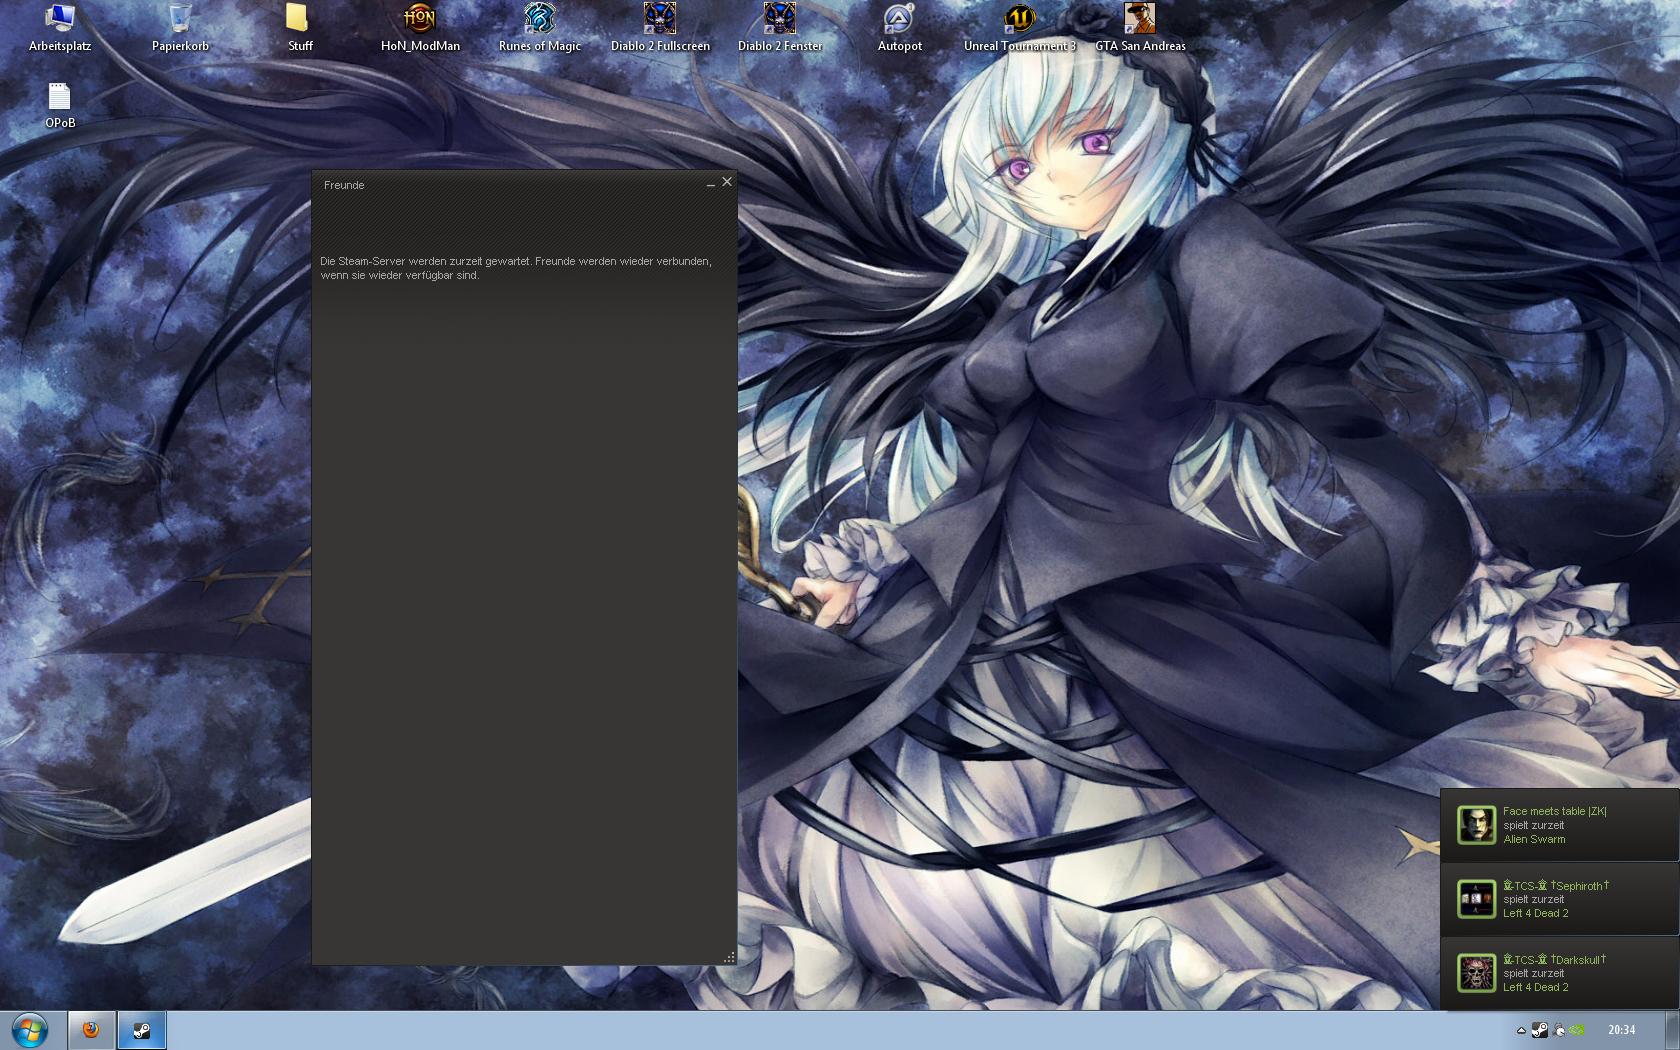Select the OPoB text file icon
The image size is (1680, 1050).
coord(60,104)
